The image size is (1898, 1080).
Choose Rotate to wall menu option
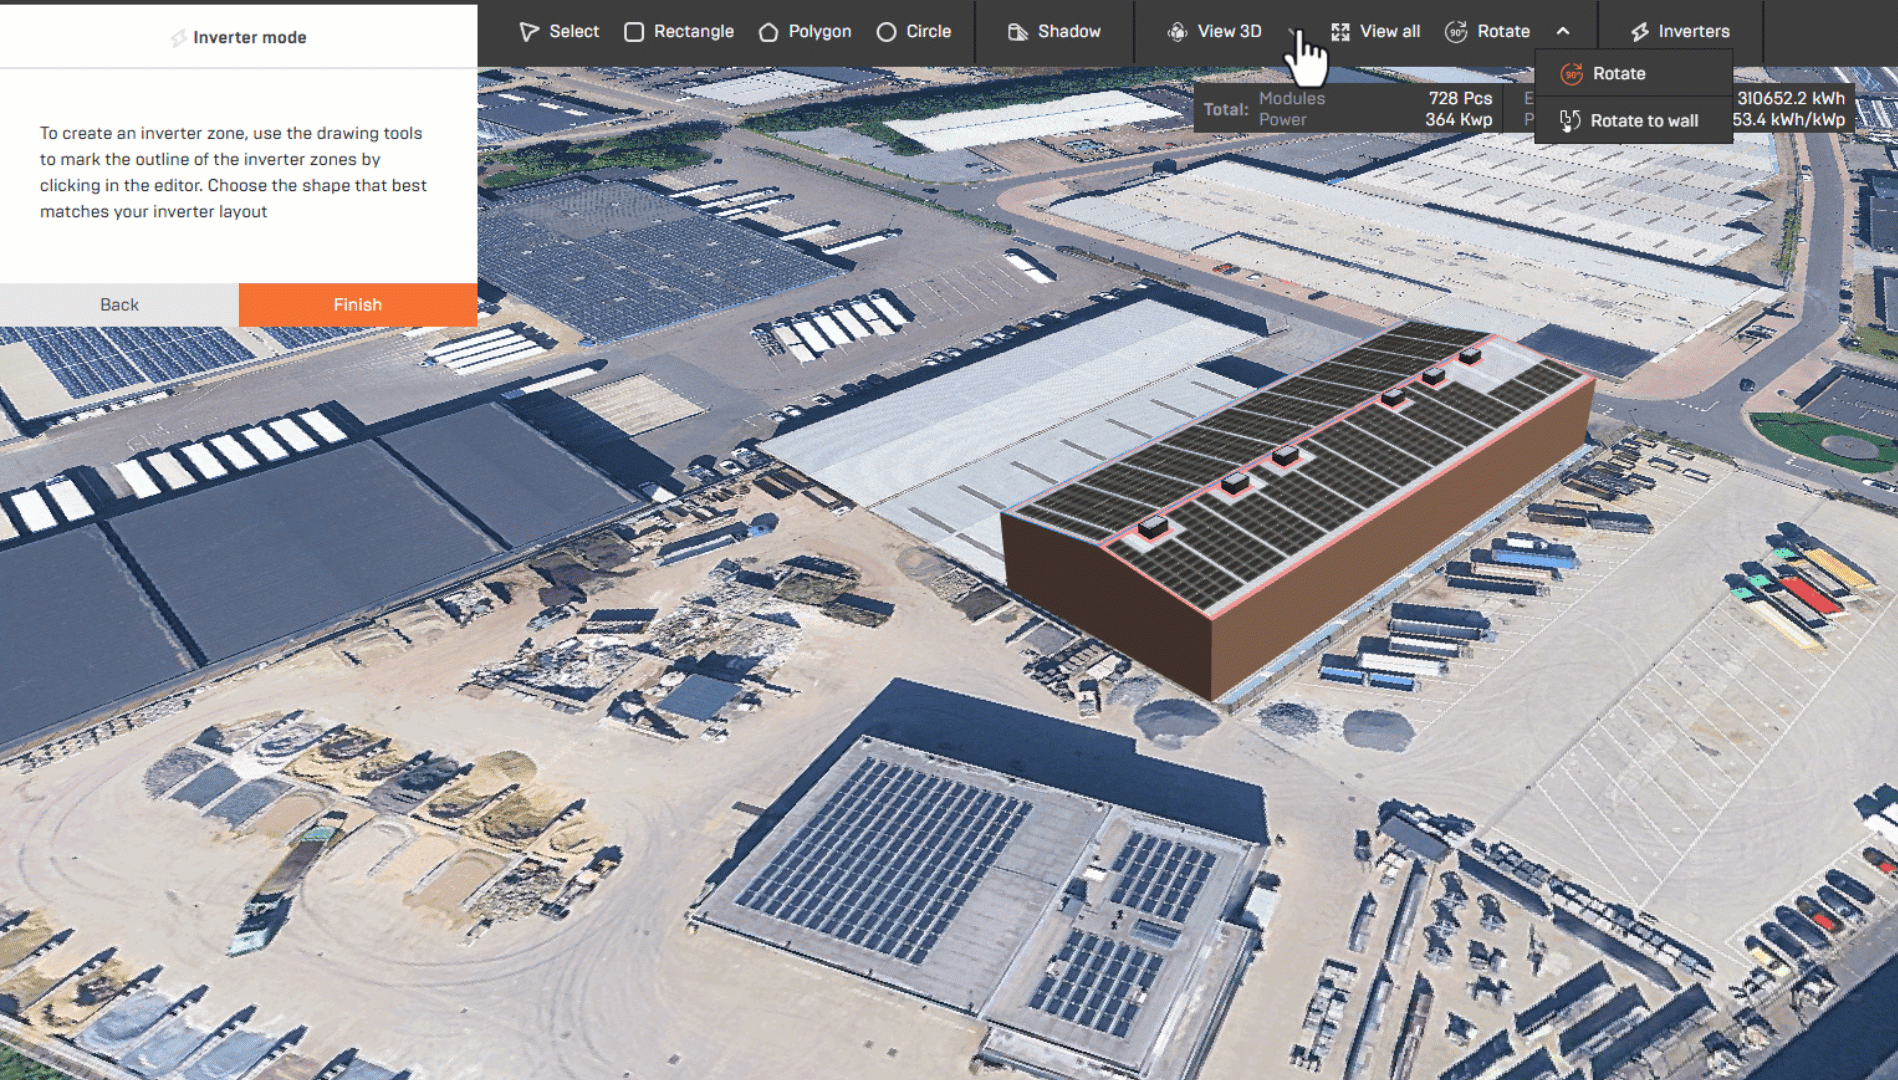[x=1643, y=121]
